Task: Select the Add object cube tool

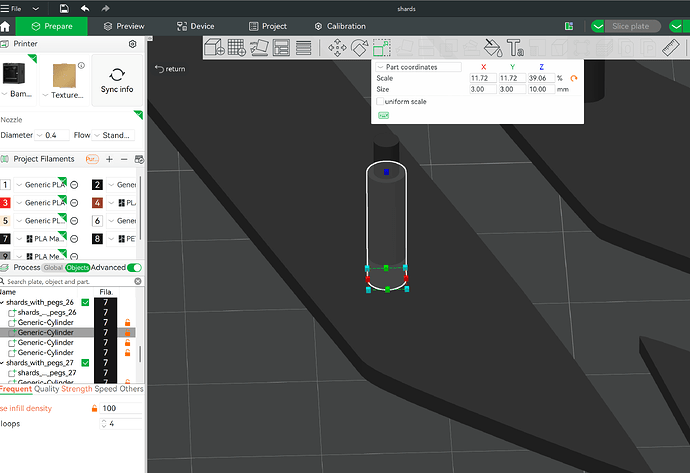Action: (215, 48)
